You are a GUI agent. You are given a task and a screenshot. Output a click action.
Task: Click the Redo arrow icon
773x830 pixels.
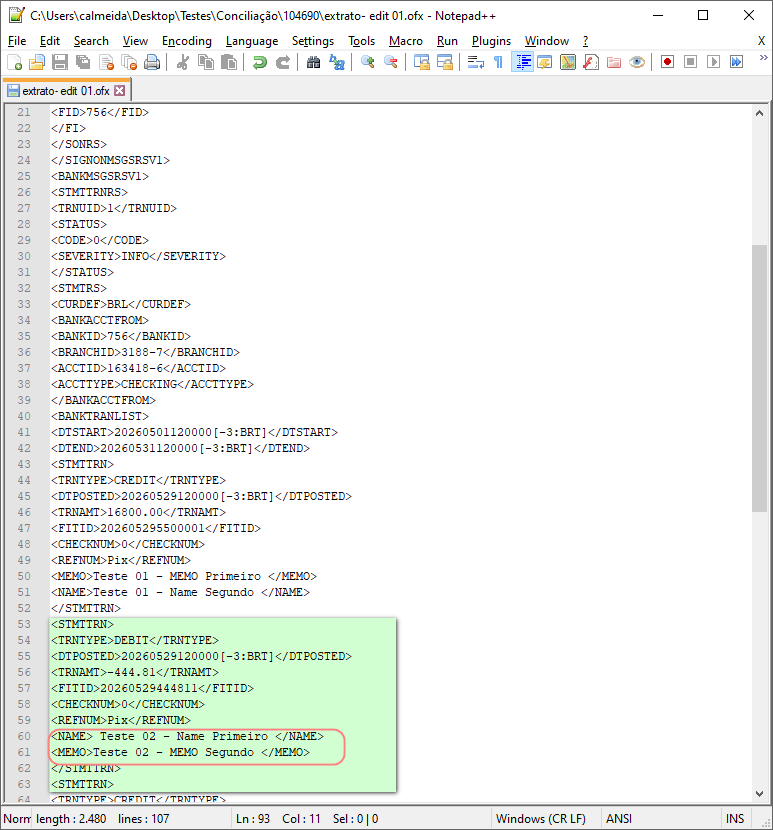[x=283, y=62]
